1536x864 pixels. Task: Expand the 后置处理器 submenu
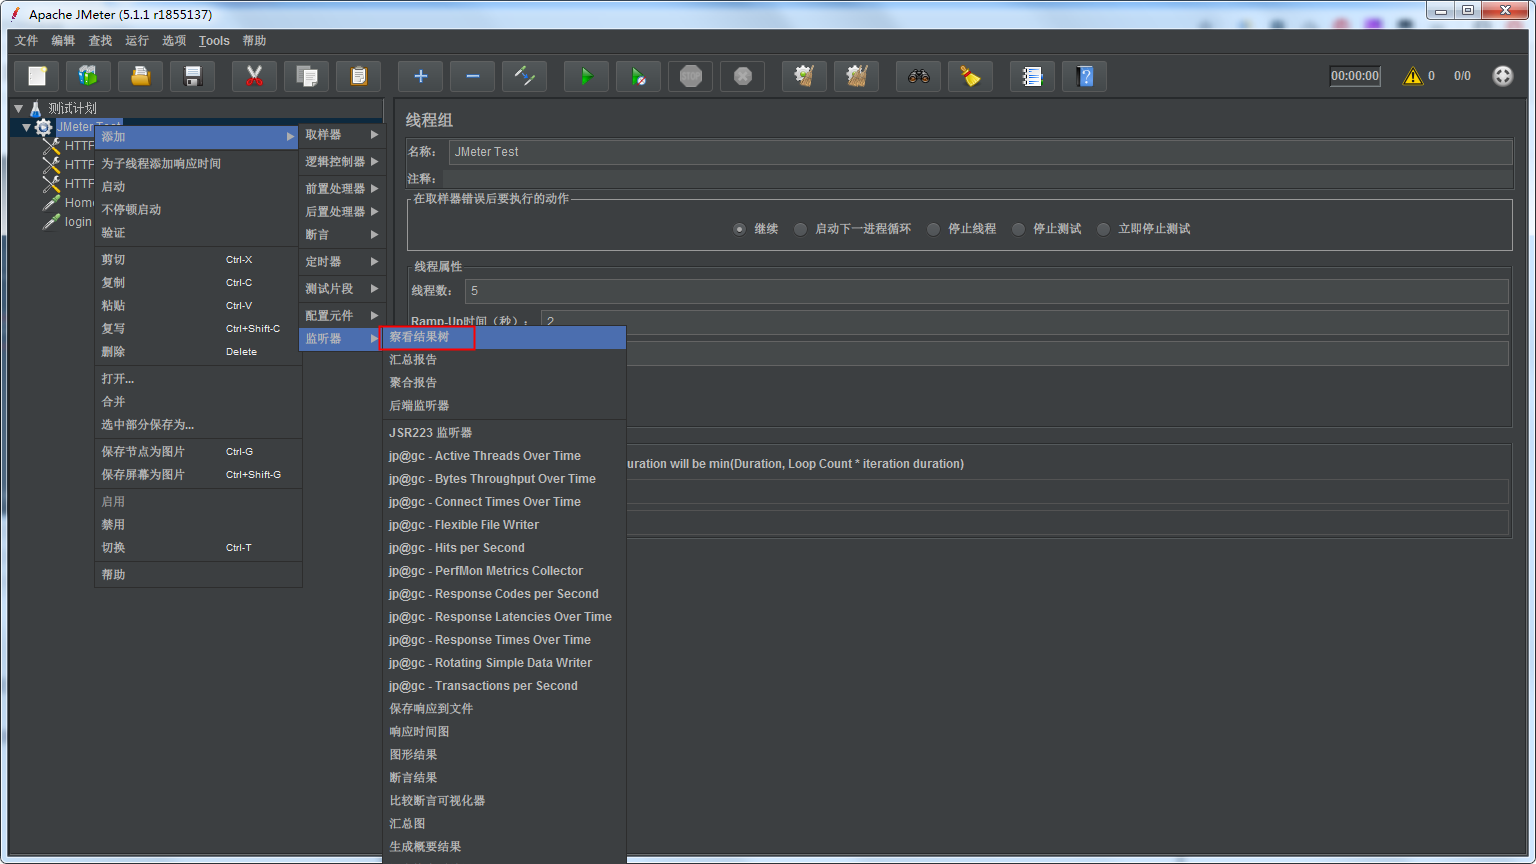(x=341, y=212)
